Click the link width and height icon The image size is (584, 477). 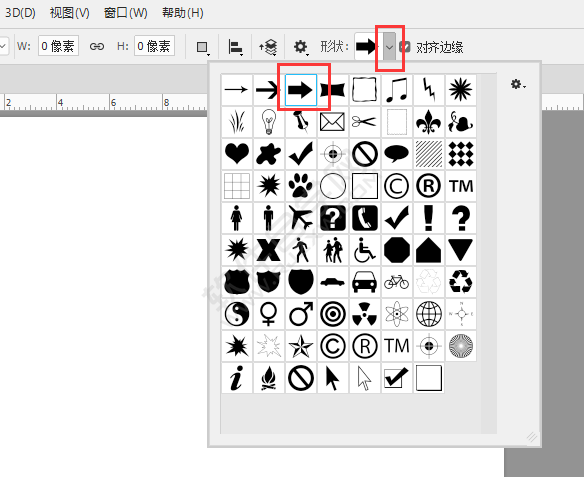pyautogui.click(x=97, y=47)
